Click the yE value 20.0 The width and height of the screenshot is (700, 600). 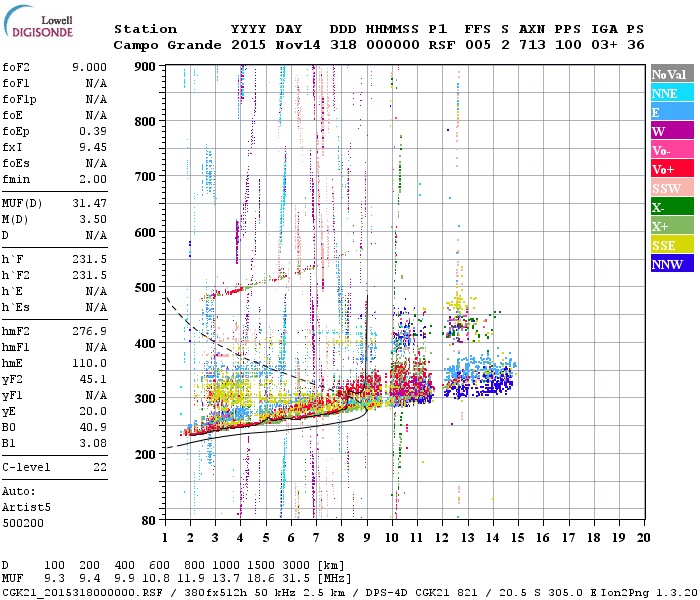(x=93, y=412)
